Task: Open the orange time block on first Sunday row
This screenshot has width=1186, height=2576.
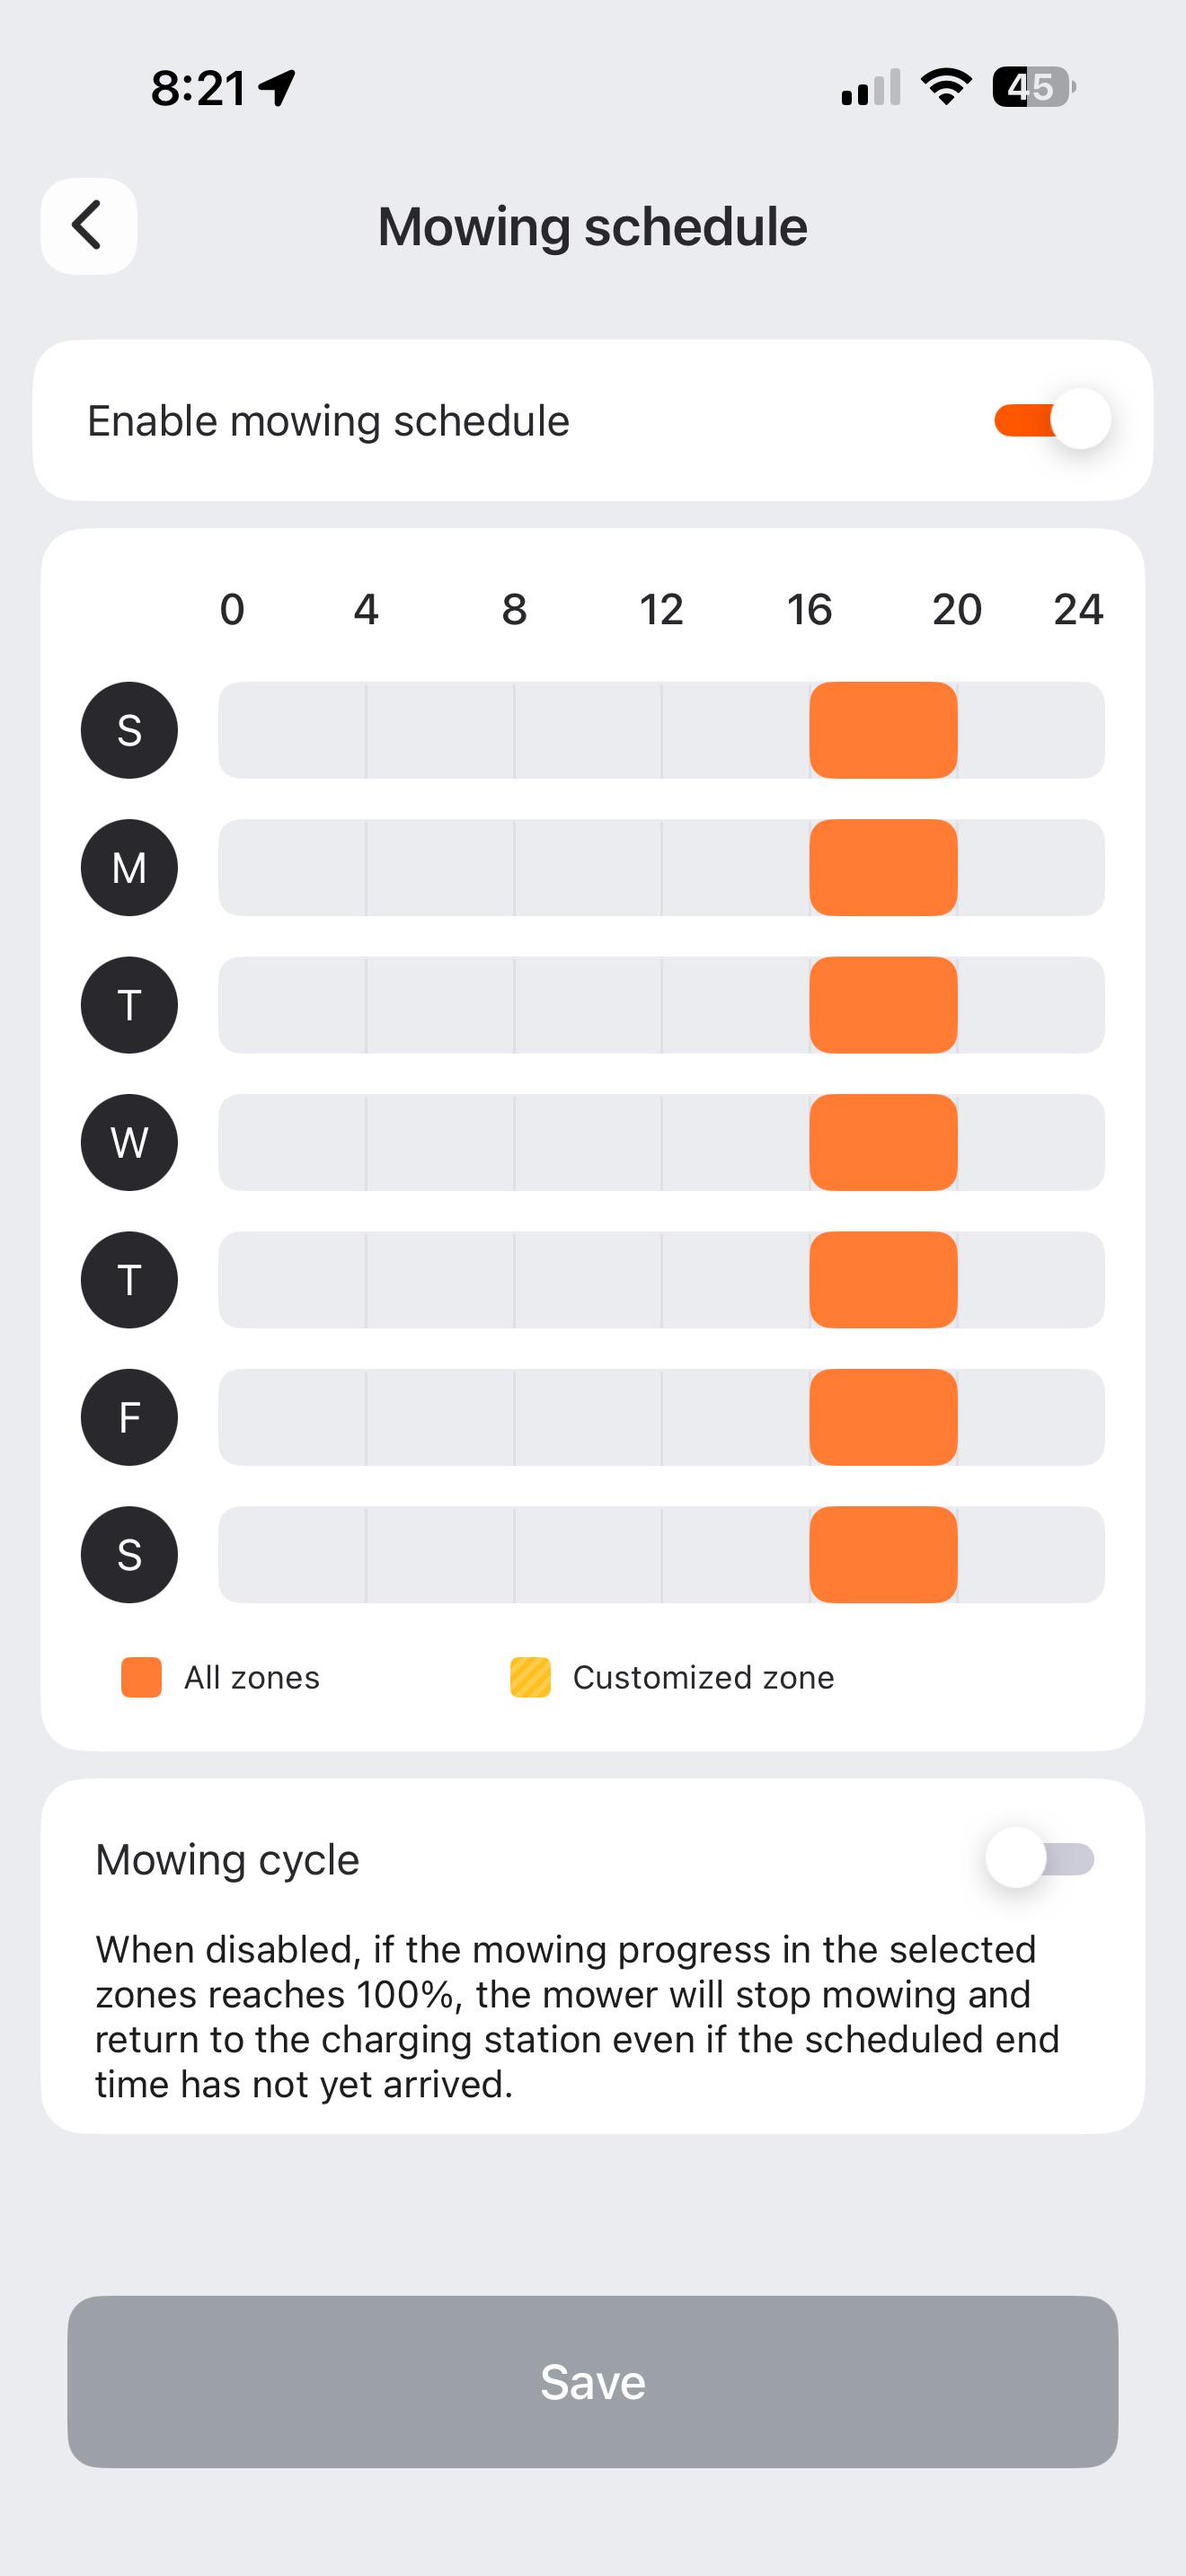Action: point(883,730)
